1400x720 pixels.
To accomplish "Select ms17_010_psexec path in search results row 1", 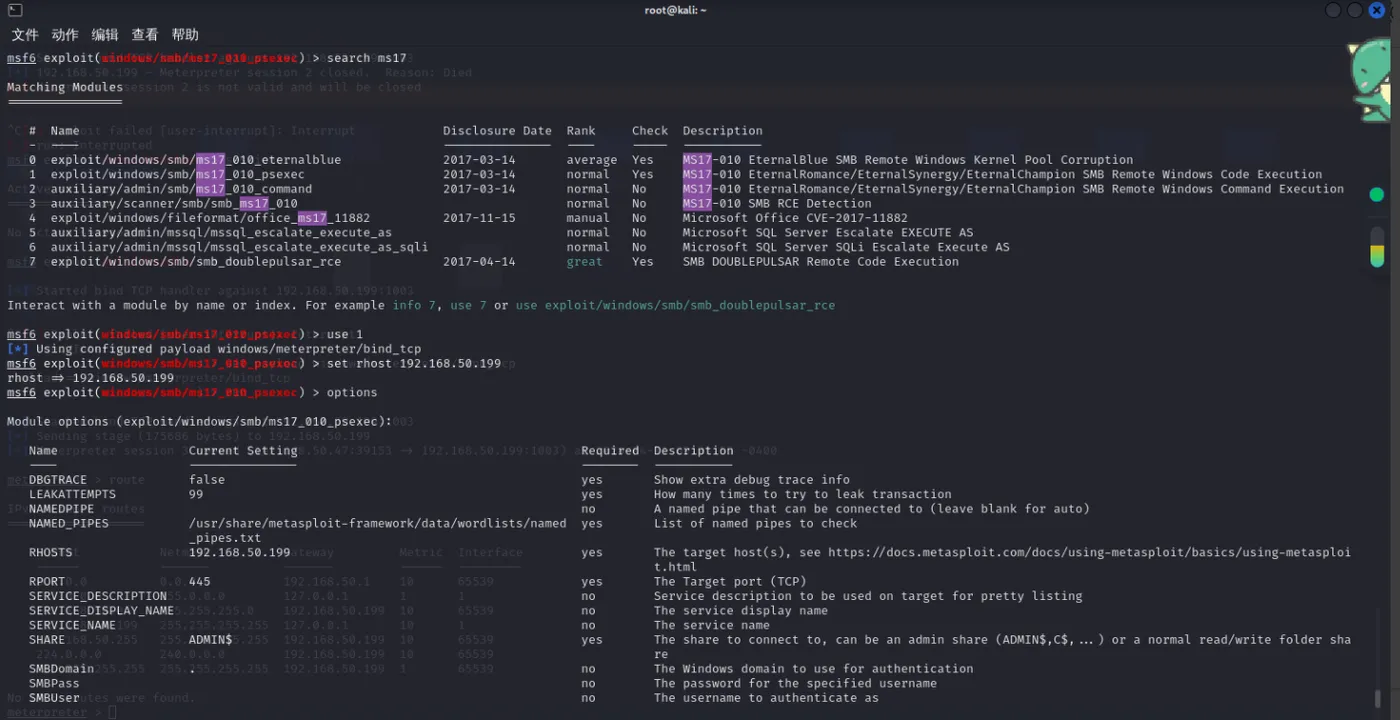I will click(178, 174).
